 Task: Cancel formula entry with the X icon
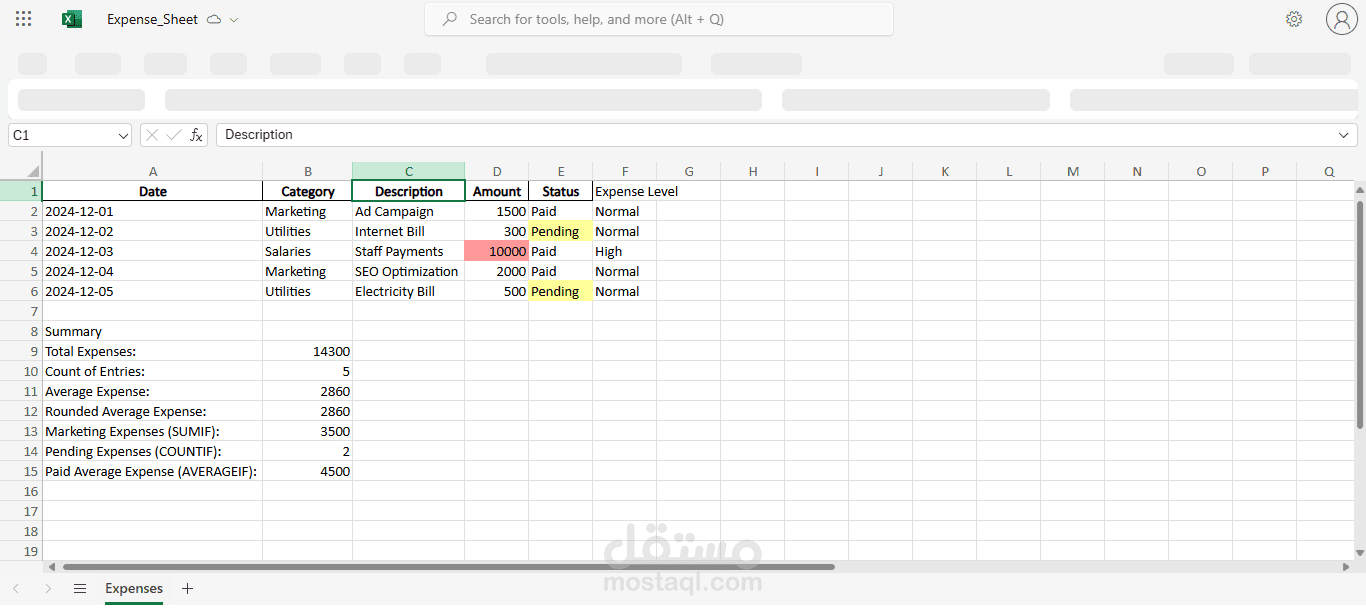point(152,135)
